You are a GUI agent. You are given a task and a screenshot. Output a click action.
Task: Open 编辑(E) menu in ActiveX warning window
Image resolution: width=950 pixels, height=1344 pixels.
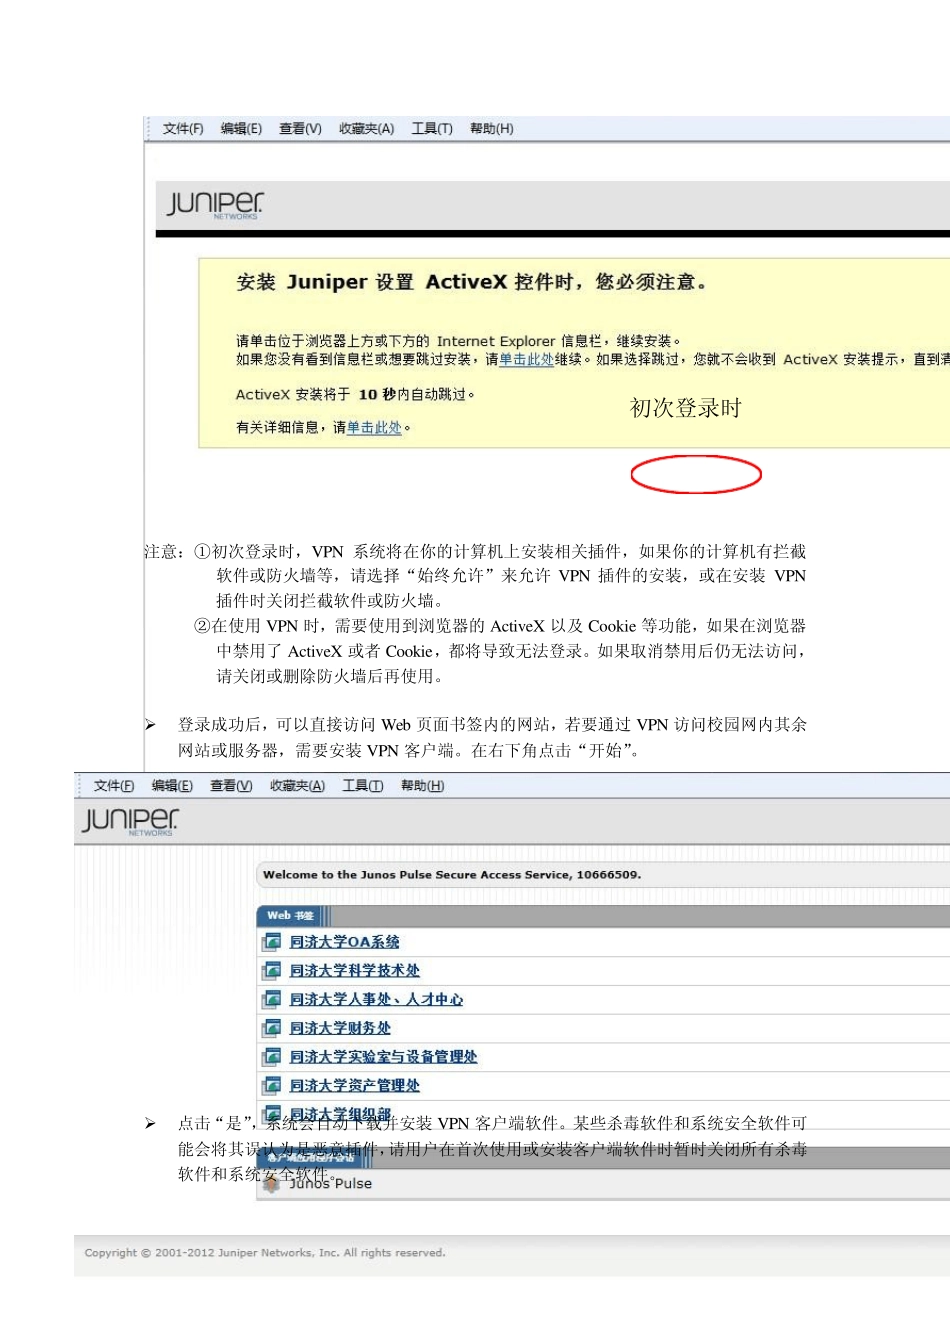[241, 129]
